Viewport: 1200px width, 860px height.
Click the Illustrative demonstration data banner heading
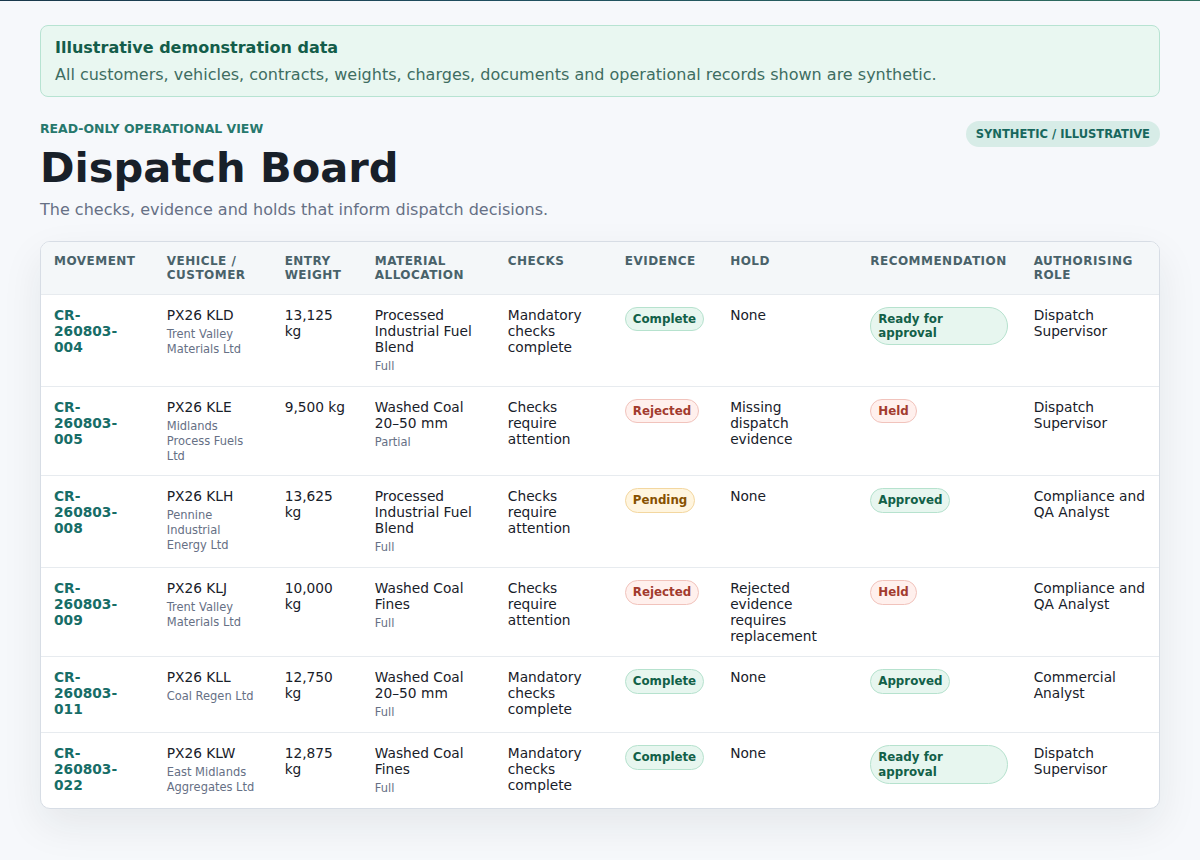[196, 47]
